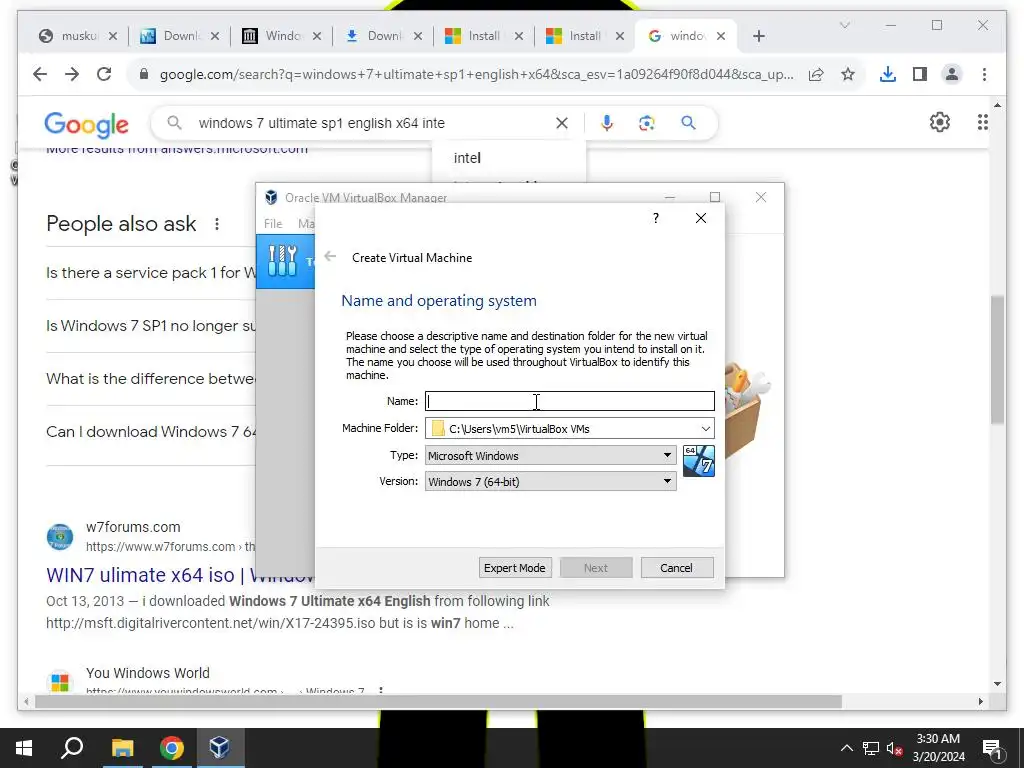Click the help question mark in wizard
The image size is (1024, 768).
coord(656,218)
